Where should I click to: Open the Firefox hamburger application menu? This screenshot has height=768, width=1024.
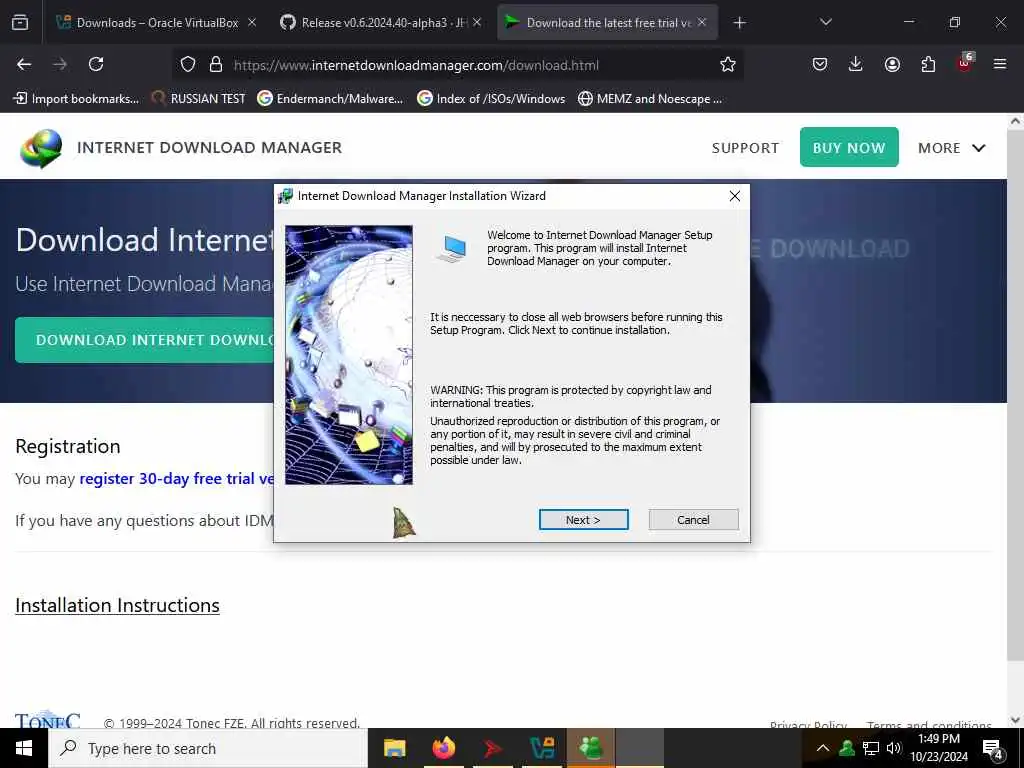1000,64
